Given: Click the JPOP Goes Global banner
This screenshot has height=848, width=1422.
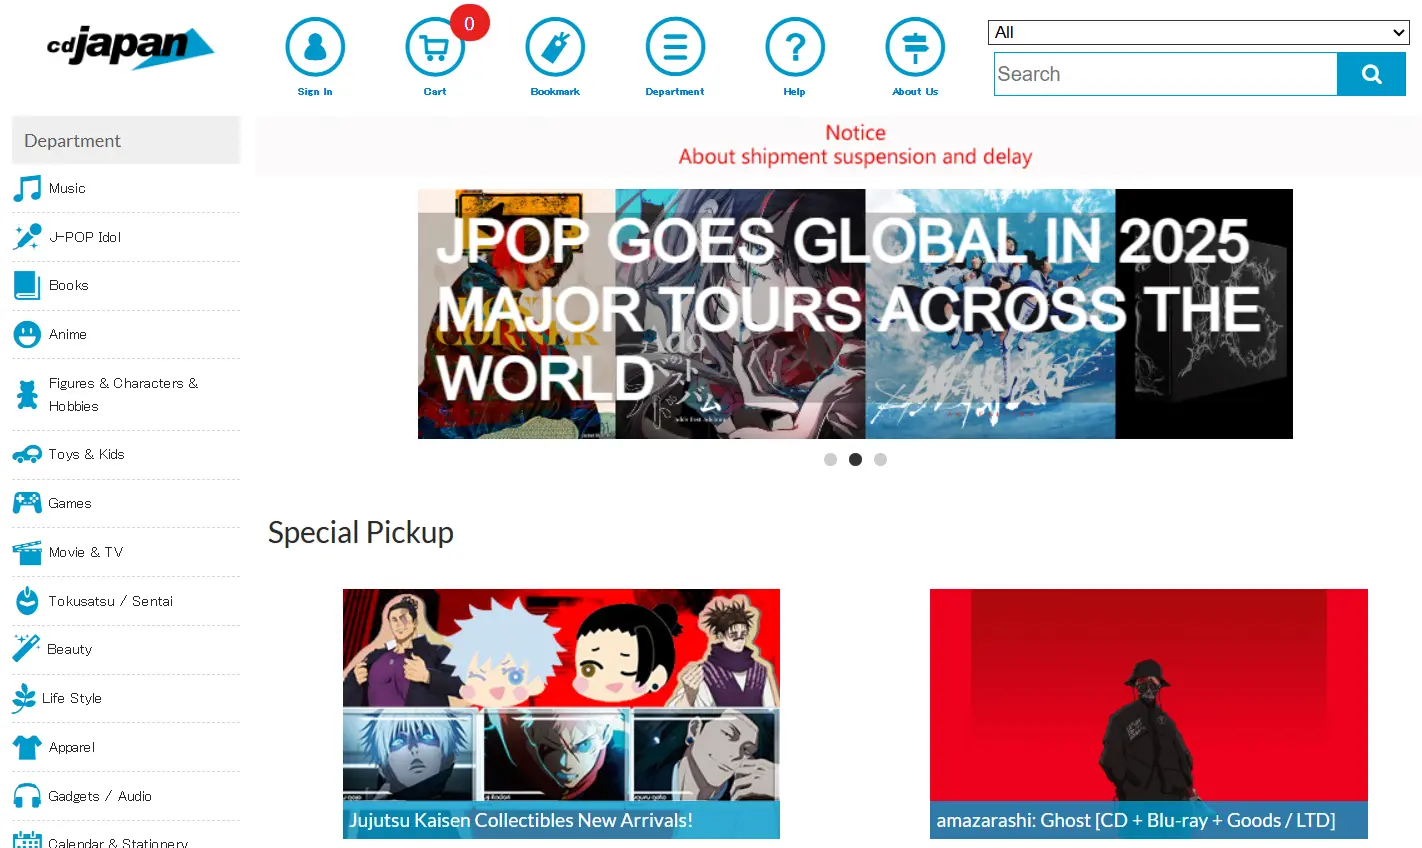Looking at the screenshot, I should 855,314.
